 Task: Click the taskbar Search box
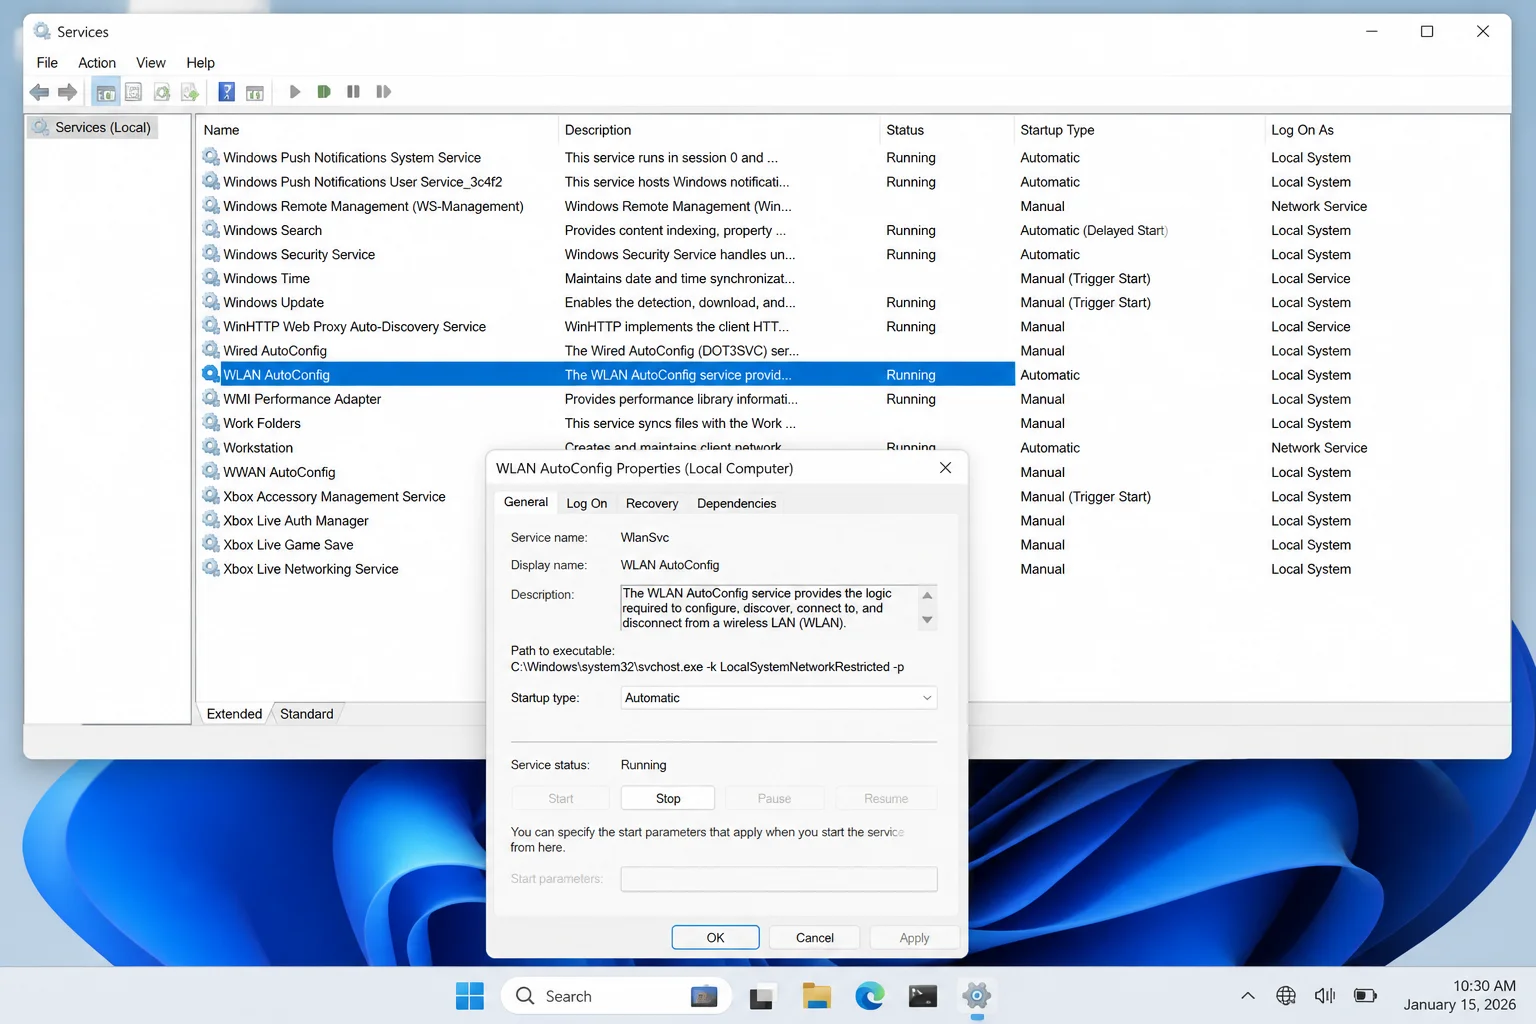(x=616, y=996)
